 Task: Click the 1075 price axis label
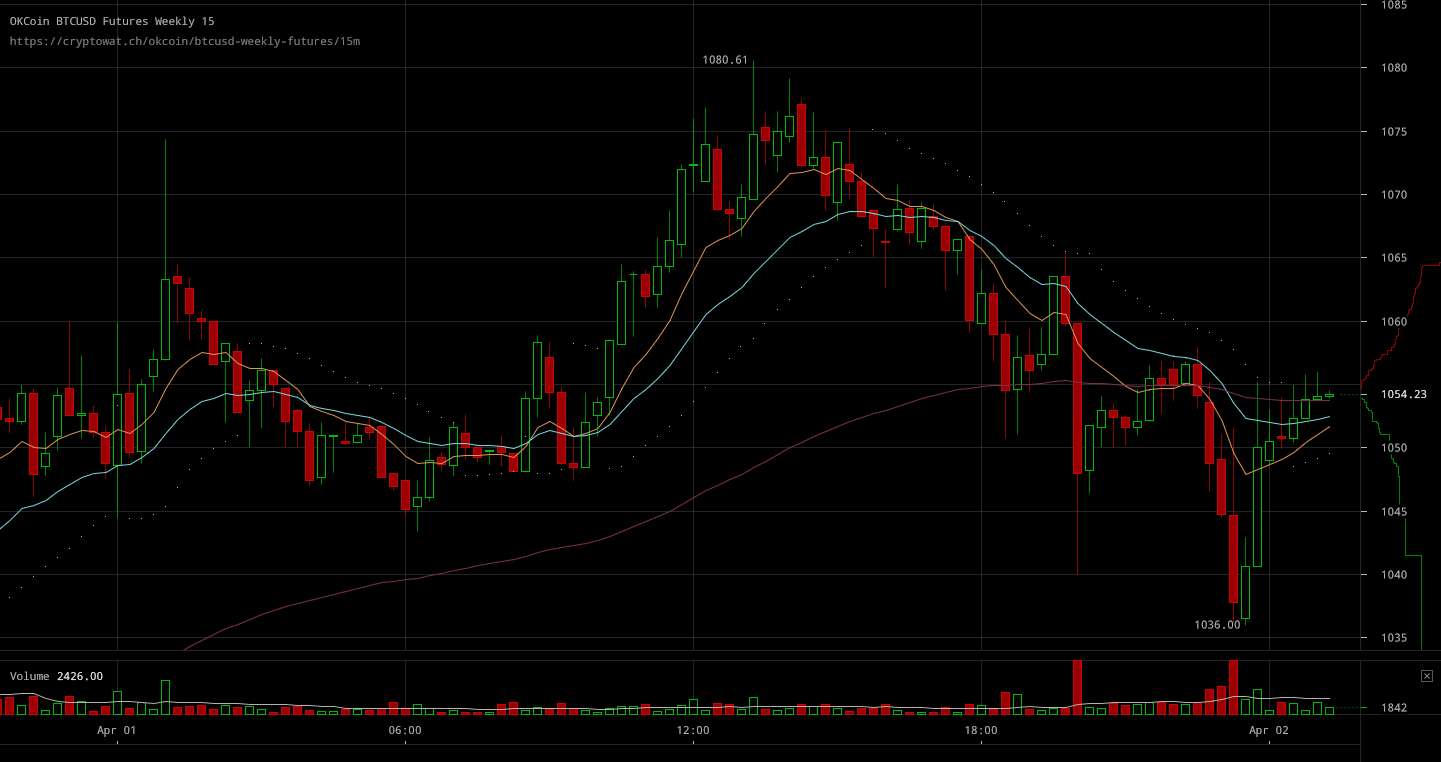tap(1394, 132)
